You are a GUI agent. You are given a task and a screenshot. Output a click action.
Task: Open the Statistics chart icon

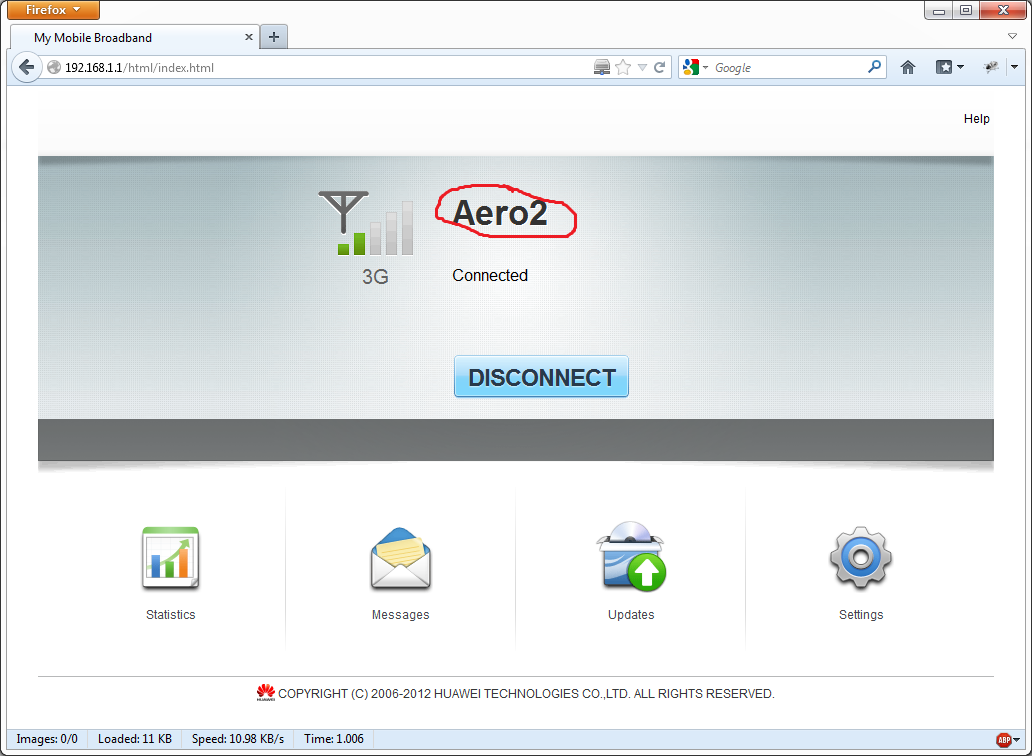tap(170, 557)
